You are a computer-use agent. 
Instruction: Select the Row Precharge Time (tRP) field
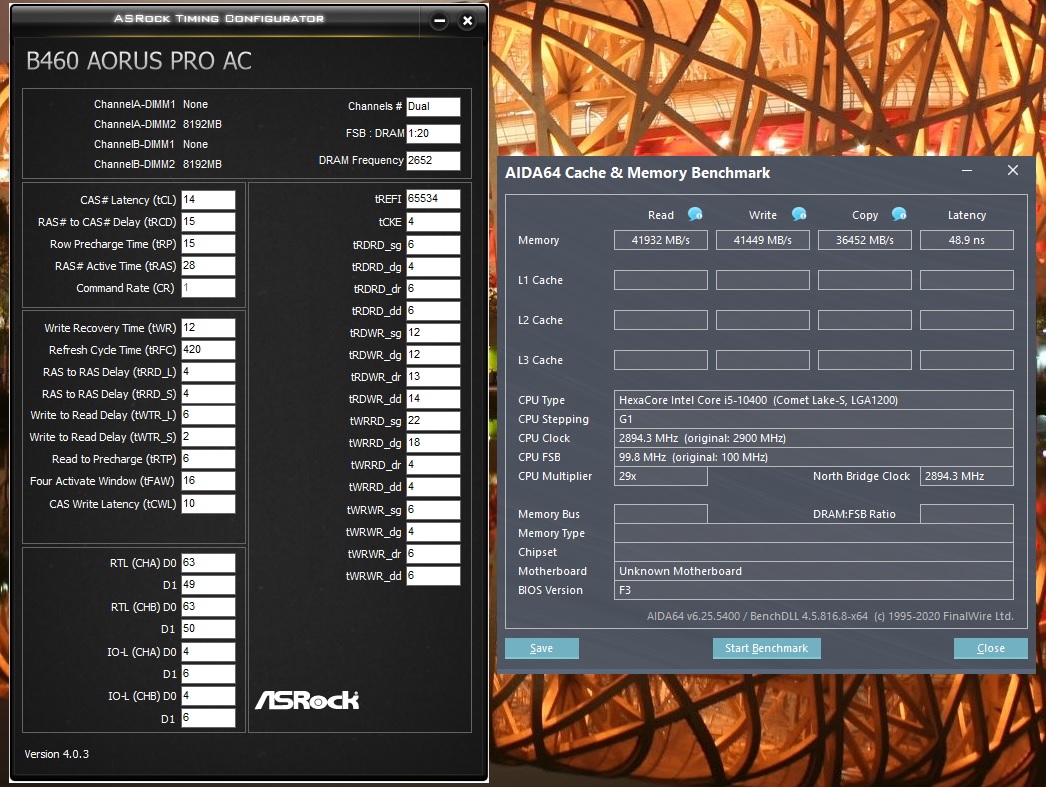click(208, 244)
